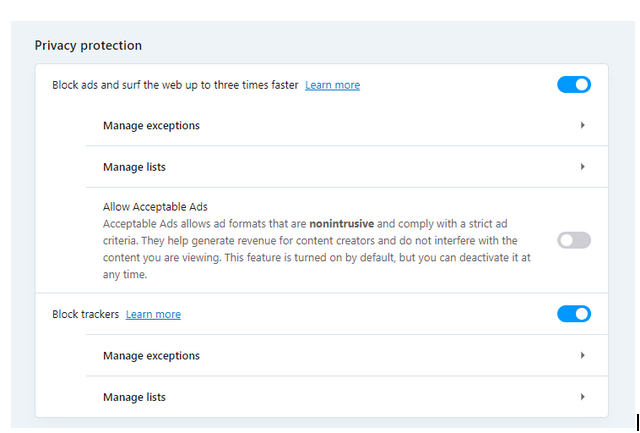Open Learn more link for Block trackers
This screenshot has height=433, width=640.
click(153, 314)
